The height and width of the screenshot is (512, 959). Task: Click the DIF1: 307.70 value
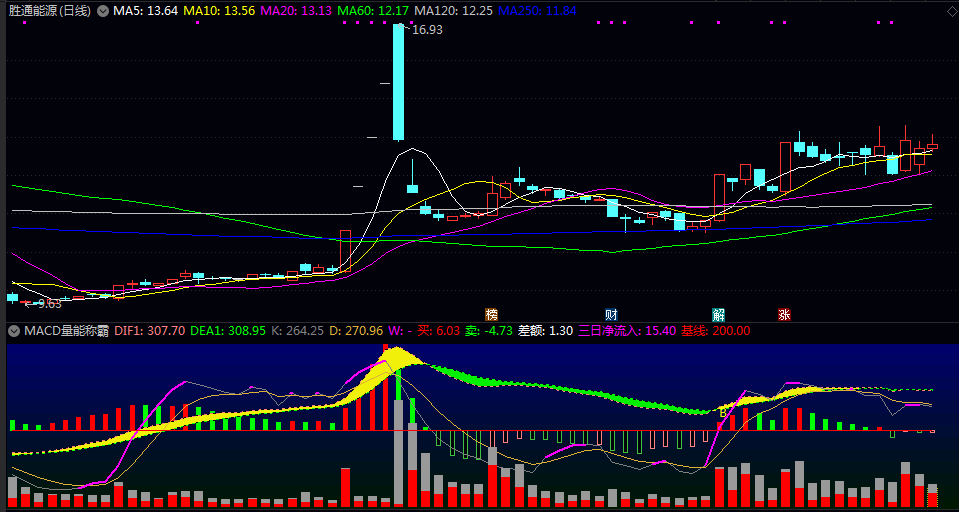click(x=150, y=331)
